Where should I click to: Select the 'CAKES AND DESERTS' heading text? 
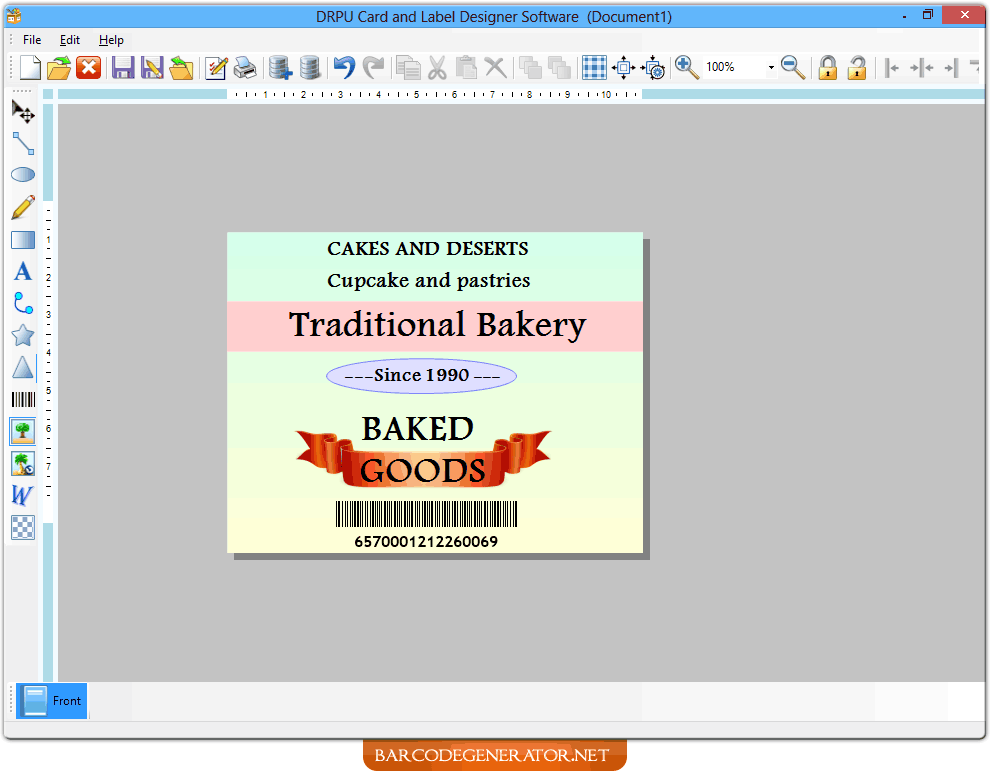point(427,249)
